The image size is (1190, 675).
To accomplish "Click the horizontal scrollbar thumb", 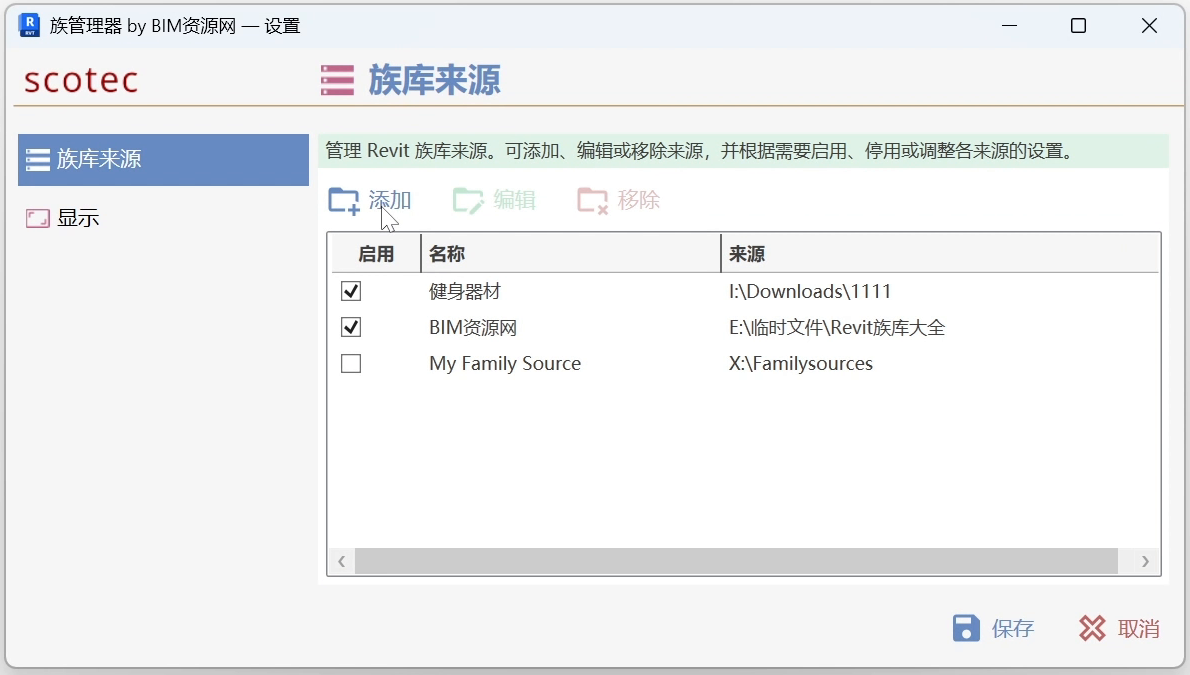I will point(736,561).
